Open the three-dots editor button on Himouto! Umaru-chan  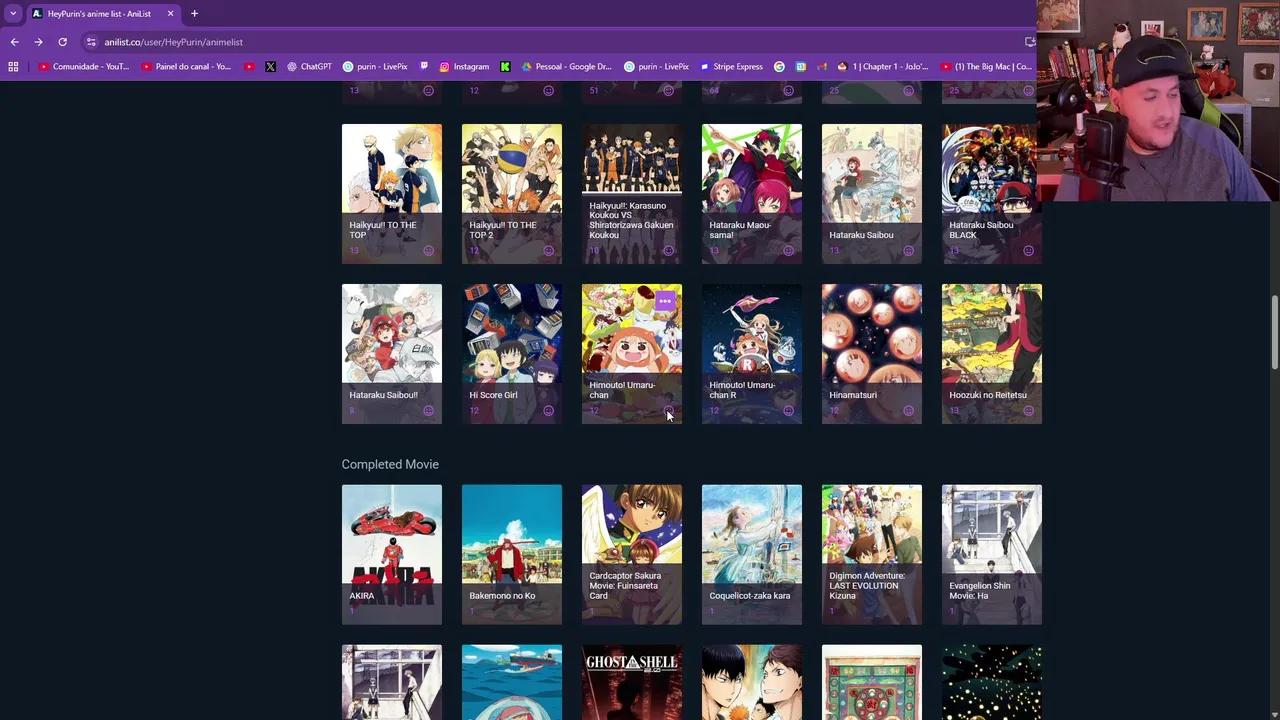(665, 300)
